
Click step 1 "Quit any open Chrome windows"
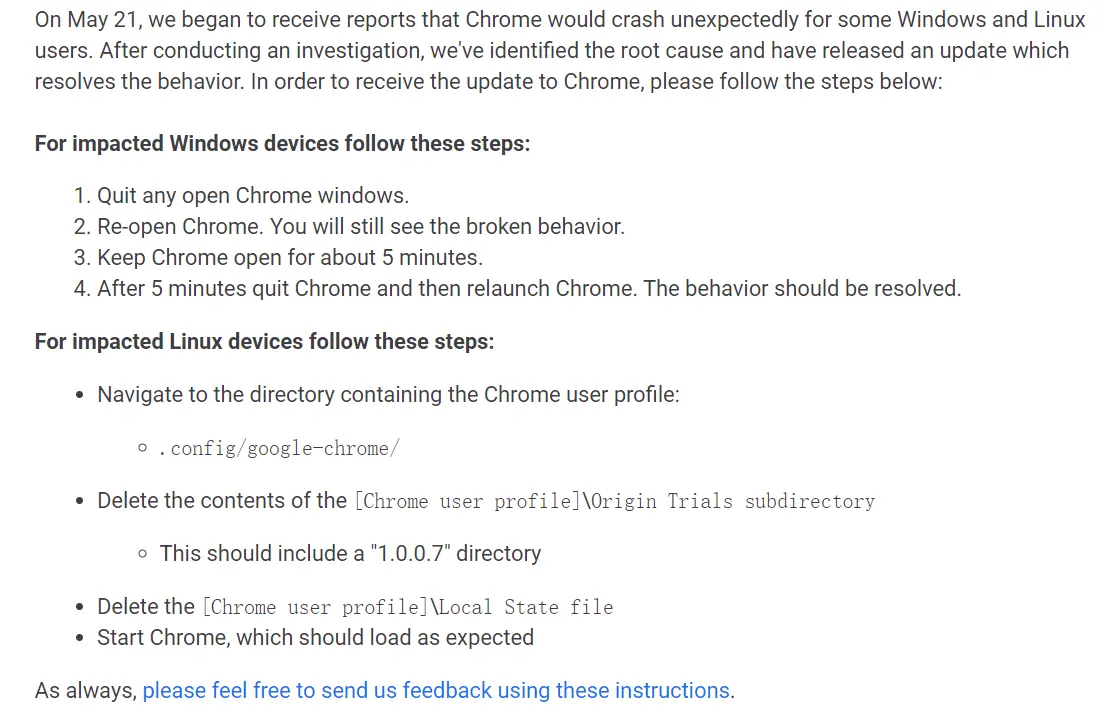tap(253, 196)
